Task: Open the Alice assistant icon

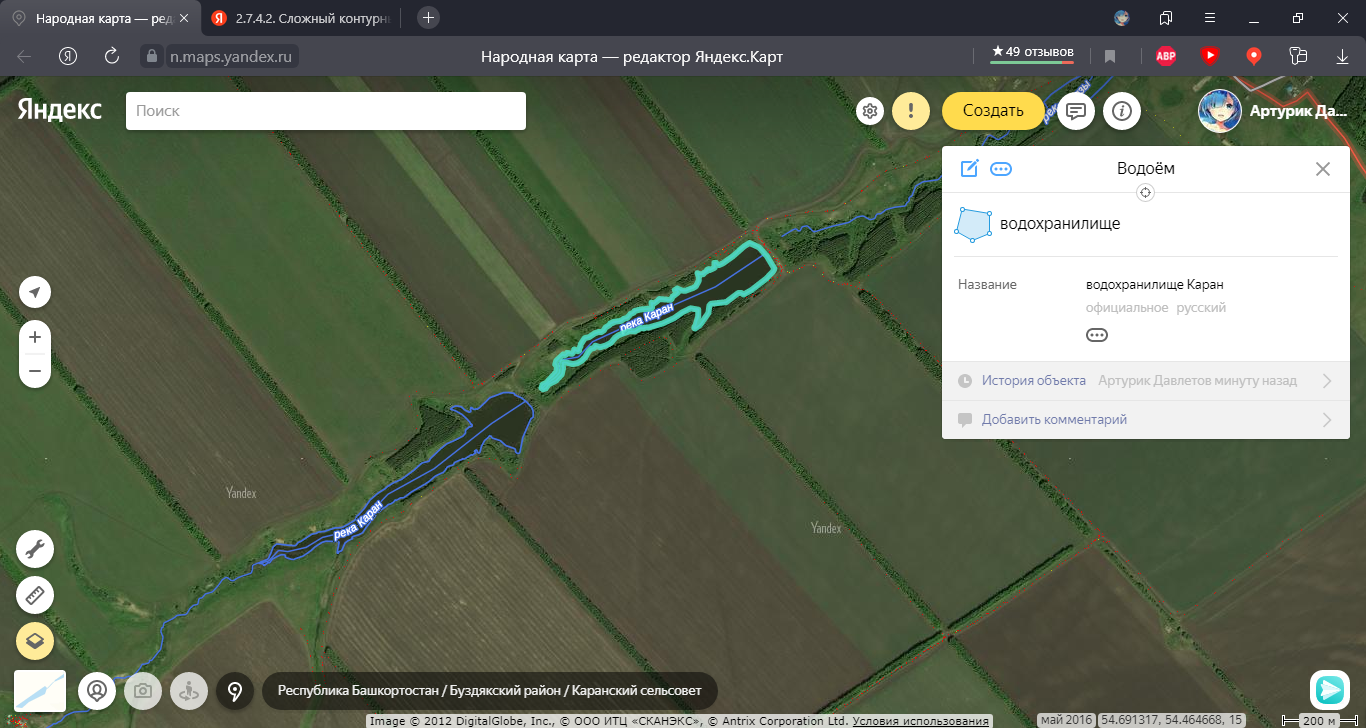Action: click(x=1330, y=690)
